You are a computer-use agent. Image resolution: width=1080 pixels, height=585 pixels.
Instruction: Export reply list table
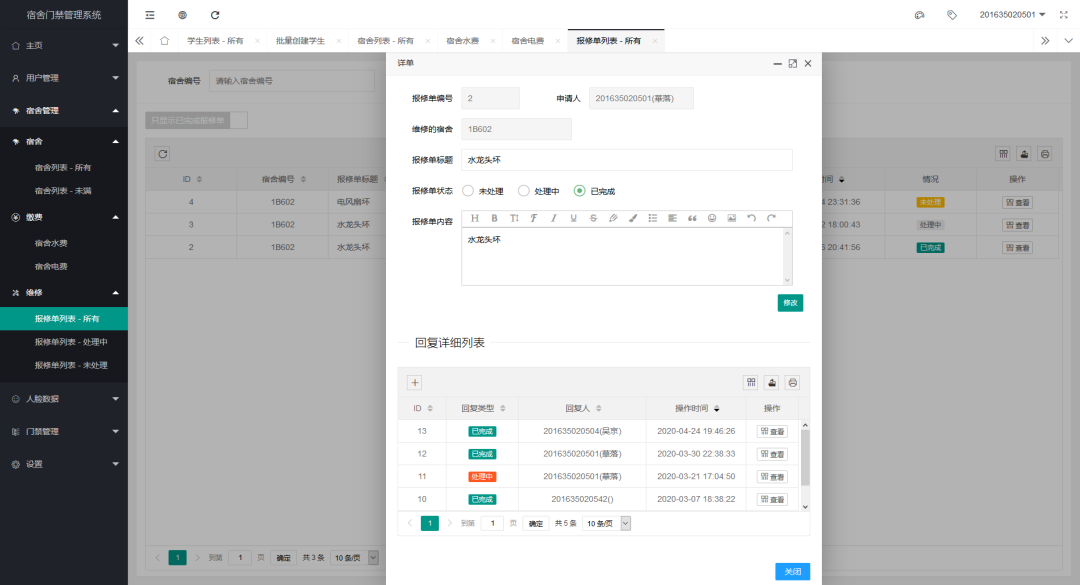tap(771, 382)
